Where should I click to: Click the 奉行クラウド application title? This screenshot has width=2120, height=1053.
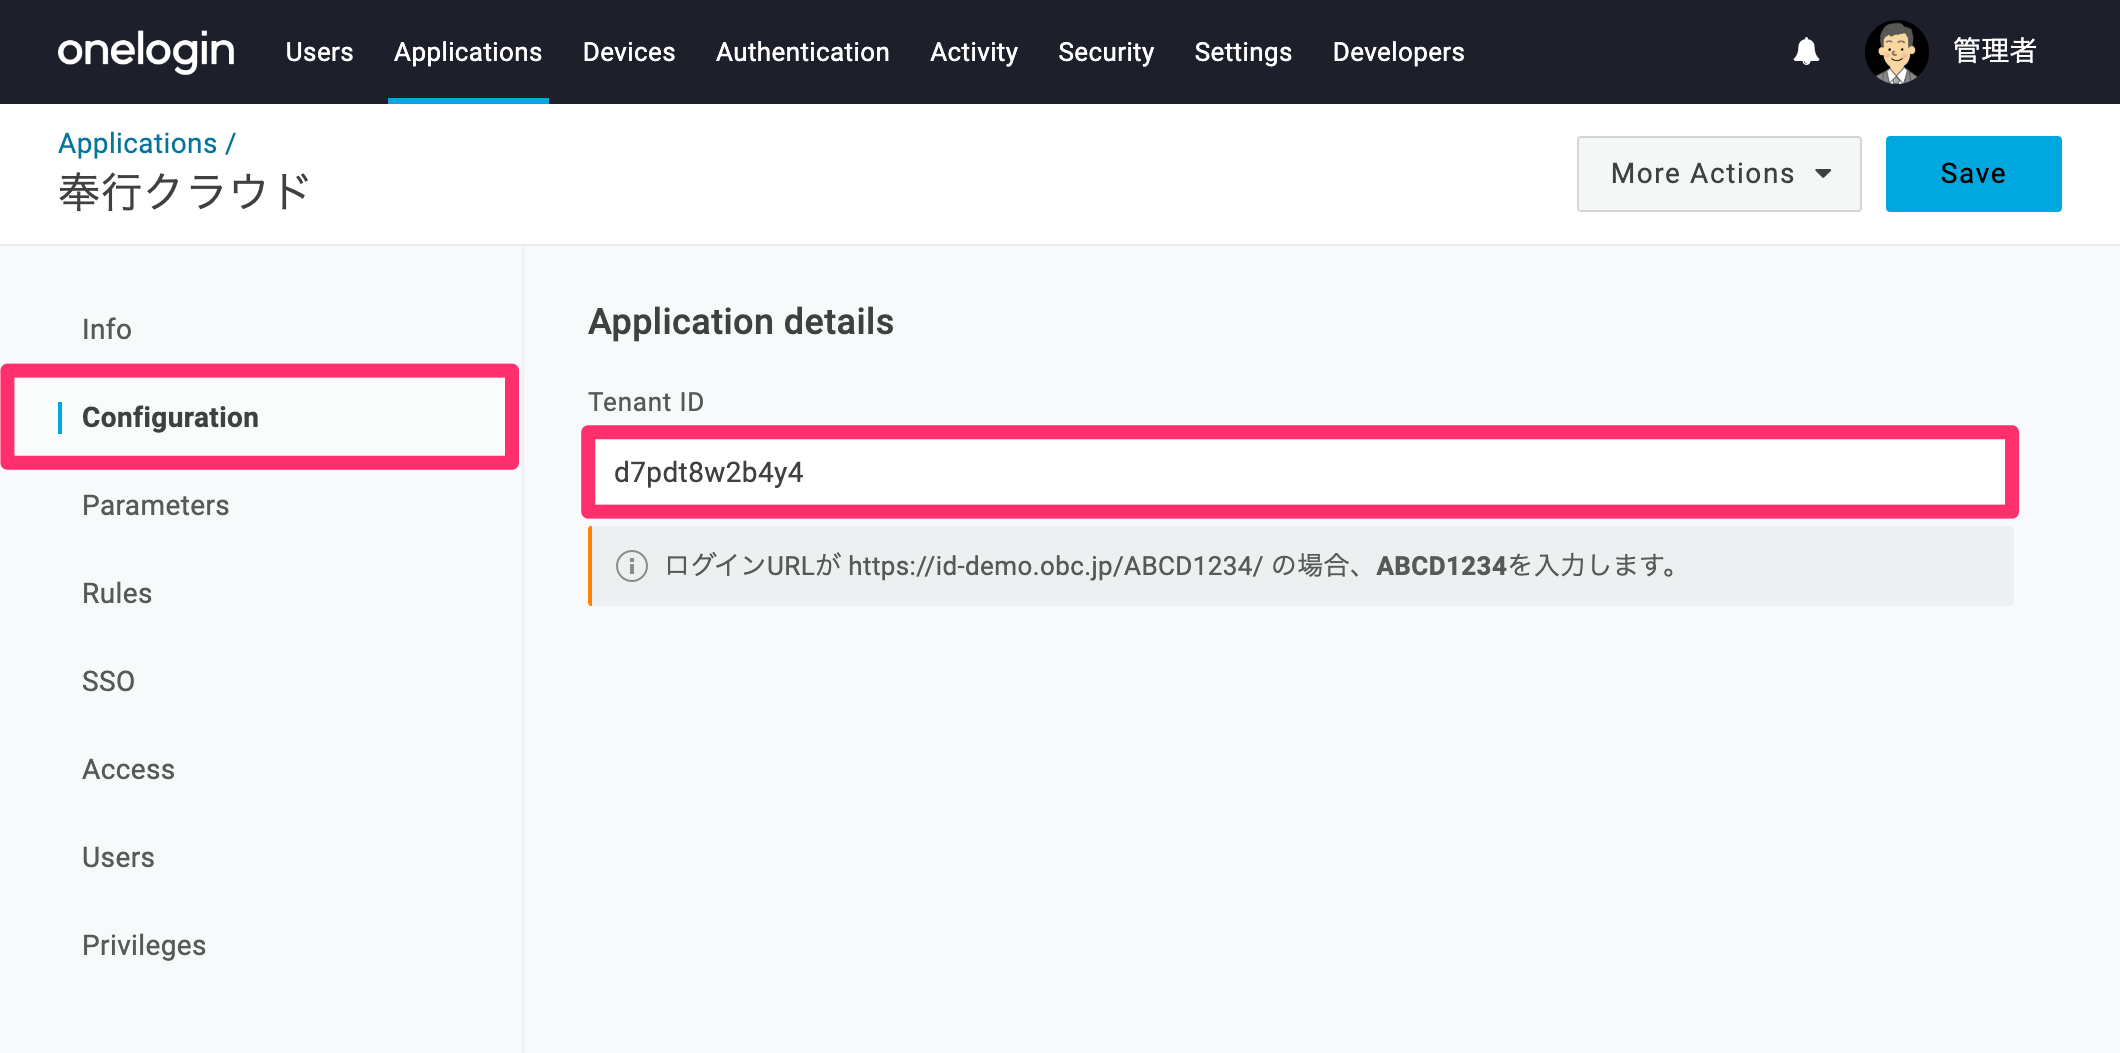(x=184, y=192)
